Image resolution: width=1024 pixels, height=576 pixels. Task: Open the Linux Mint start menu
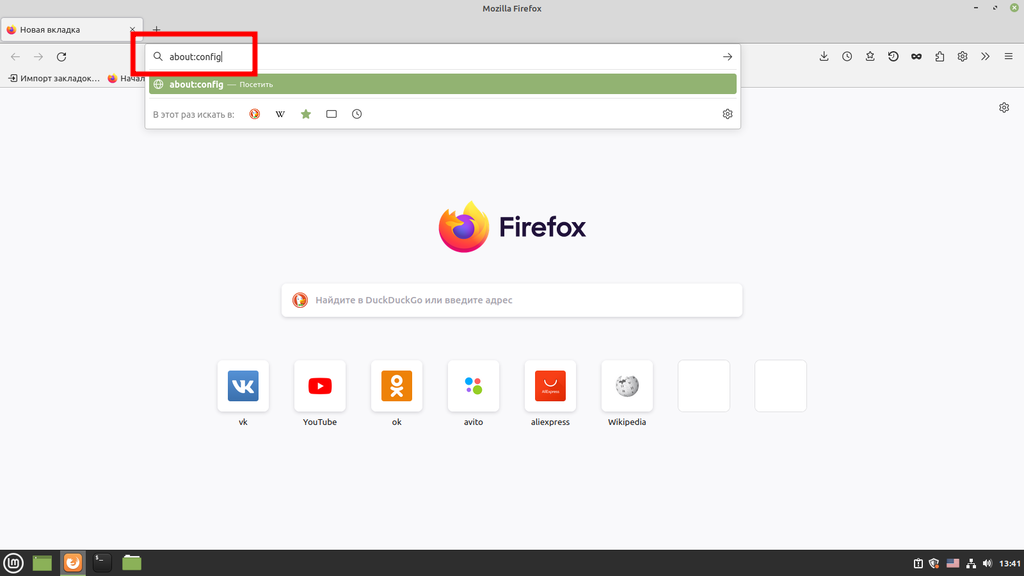14,563
